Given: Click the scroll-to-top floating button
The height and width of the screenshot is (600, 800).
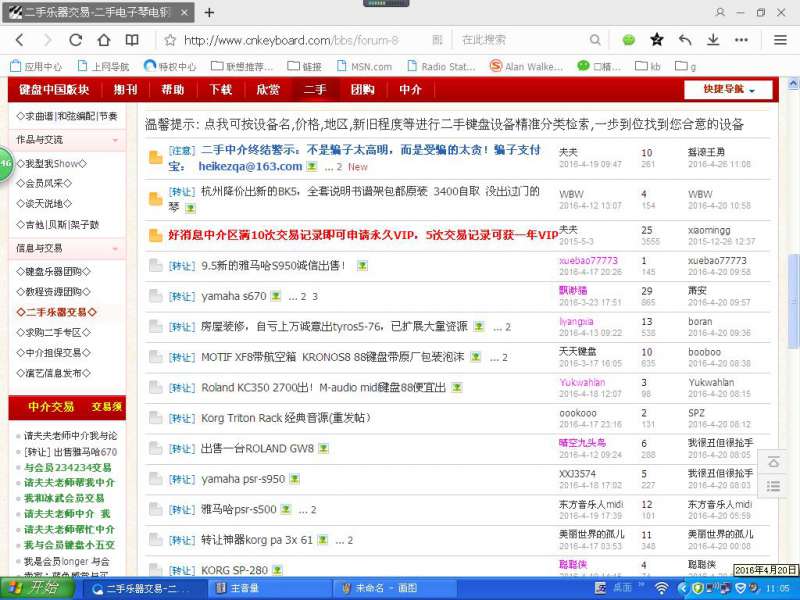Looking at the screenshot, I should 772,463.
